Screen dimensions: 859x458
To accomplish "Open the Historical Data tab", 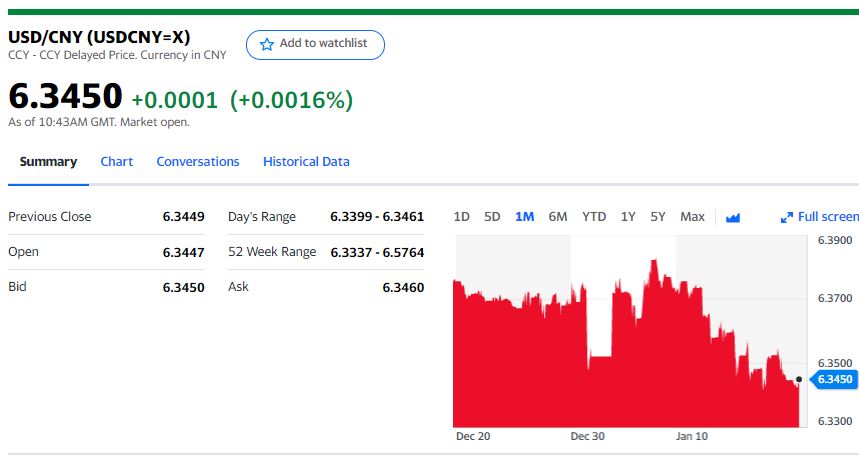I will click(306, 161).
